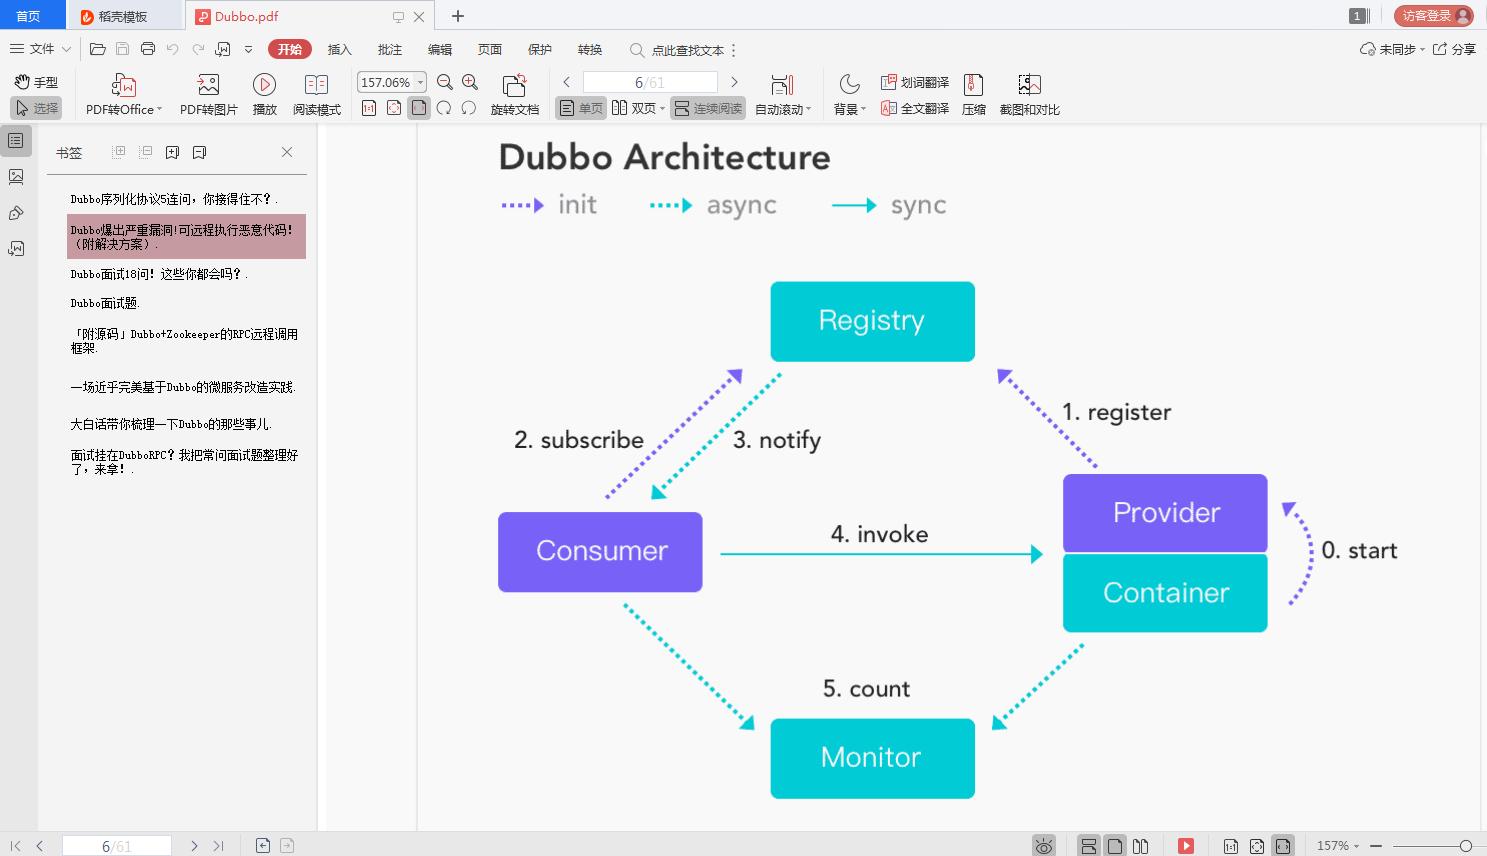Image resolution: width=1487 pixels, height=856 pixels.
Task: Toggle 连续阅读 continuous reading mode
Action: (708, 108)
